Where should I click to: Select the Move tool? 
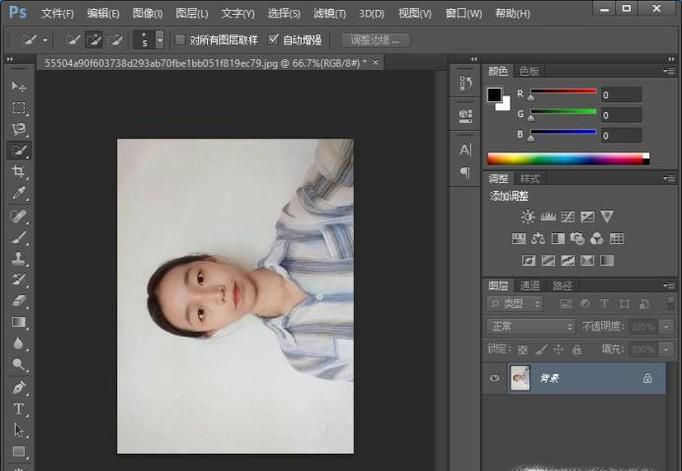tap(18, 86)
